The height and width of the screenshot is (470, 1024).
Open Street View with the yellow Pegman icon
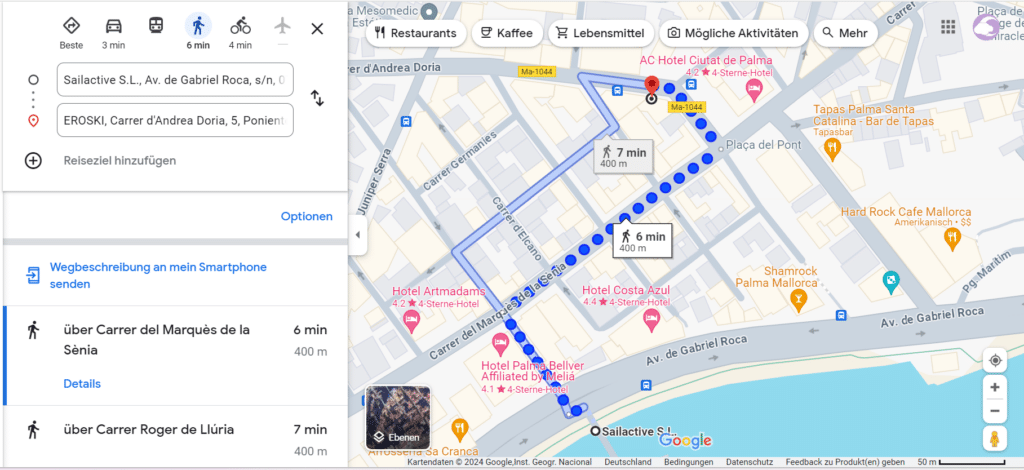coord(995,439)
